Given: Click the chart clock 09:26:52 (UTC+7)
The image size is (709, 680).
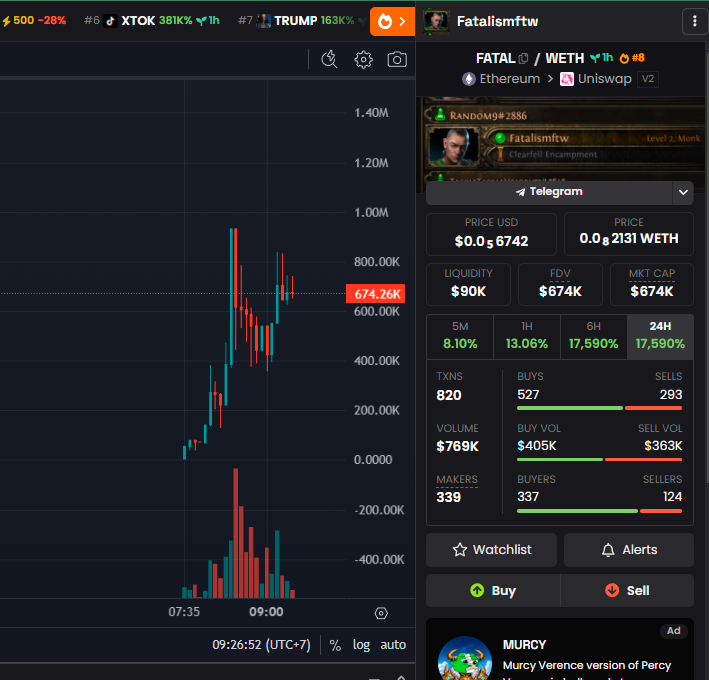Looking at the screenshot, I should click(261, 645).
